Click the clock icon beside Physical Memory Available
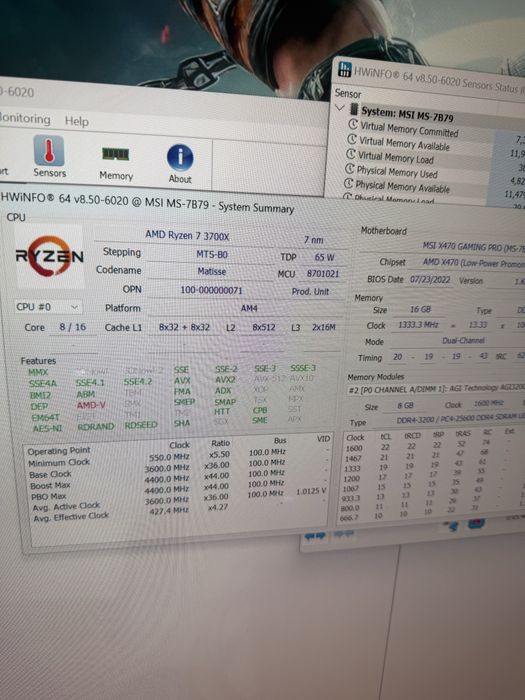 click(348, 183)
